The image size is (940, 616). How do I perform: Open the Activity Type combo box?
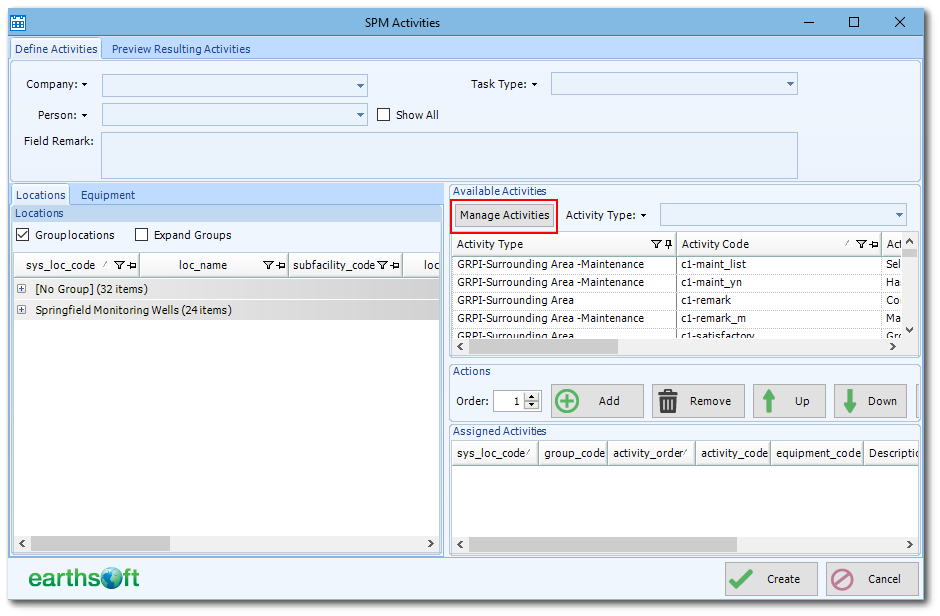coord(898,214)
